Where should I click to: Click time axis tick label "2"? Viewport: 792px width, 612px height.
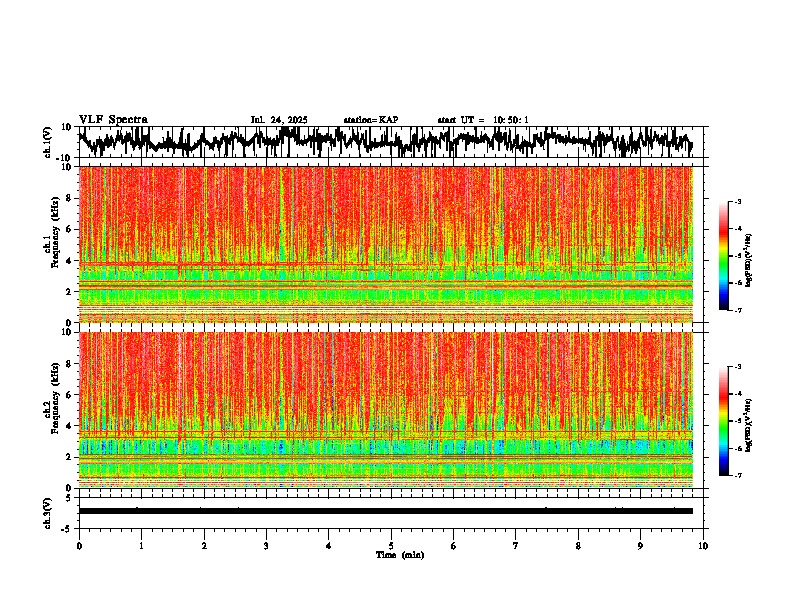[x=204, y=546]
